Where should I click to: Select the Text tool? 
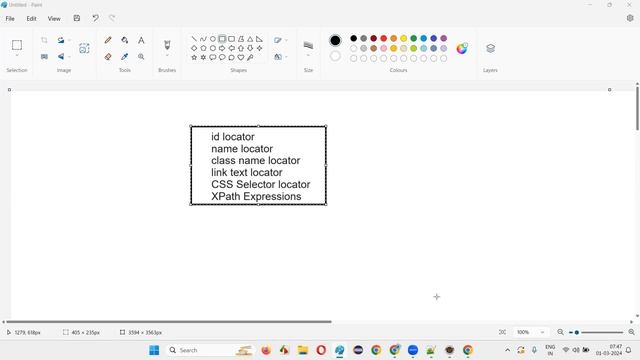[x=141, y=40]
